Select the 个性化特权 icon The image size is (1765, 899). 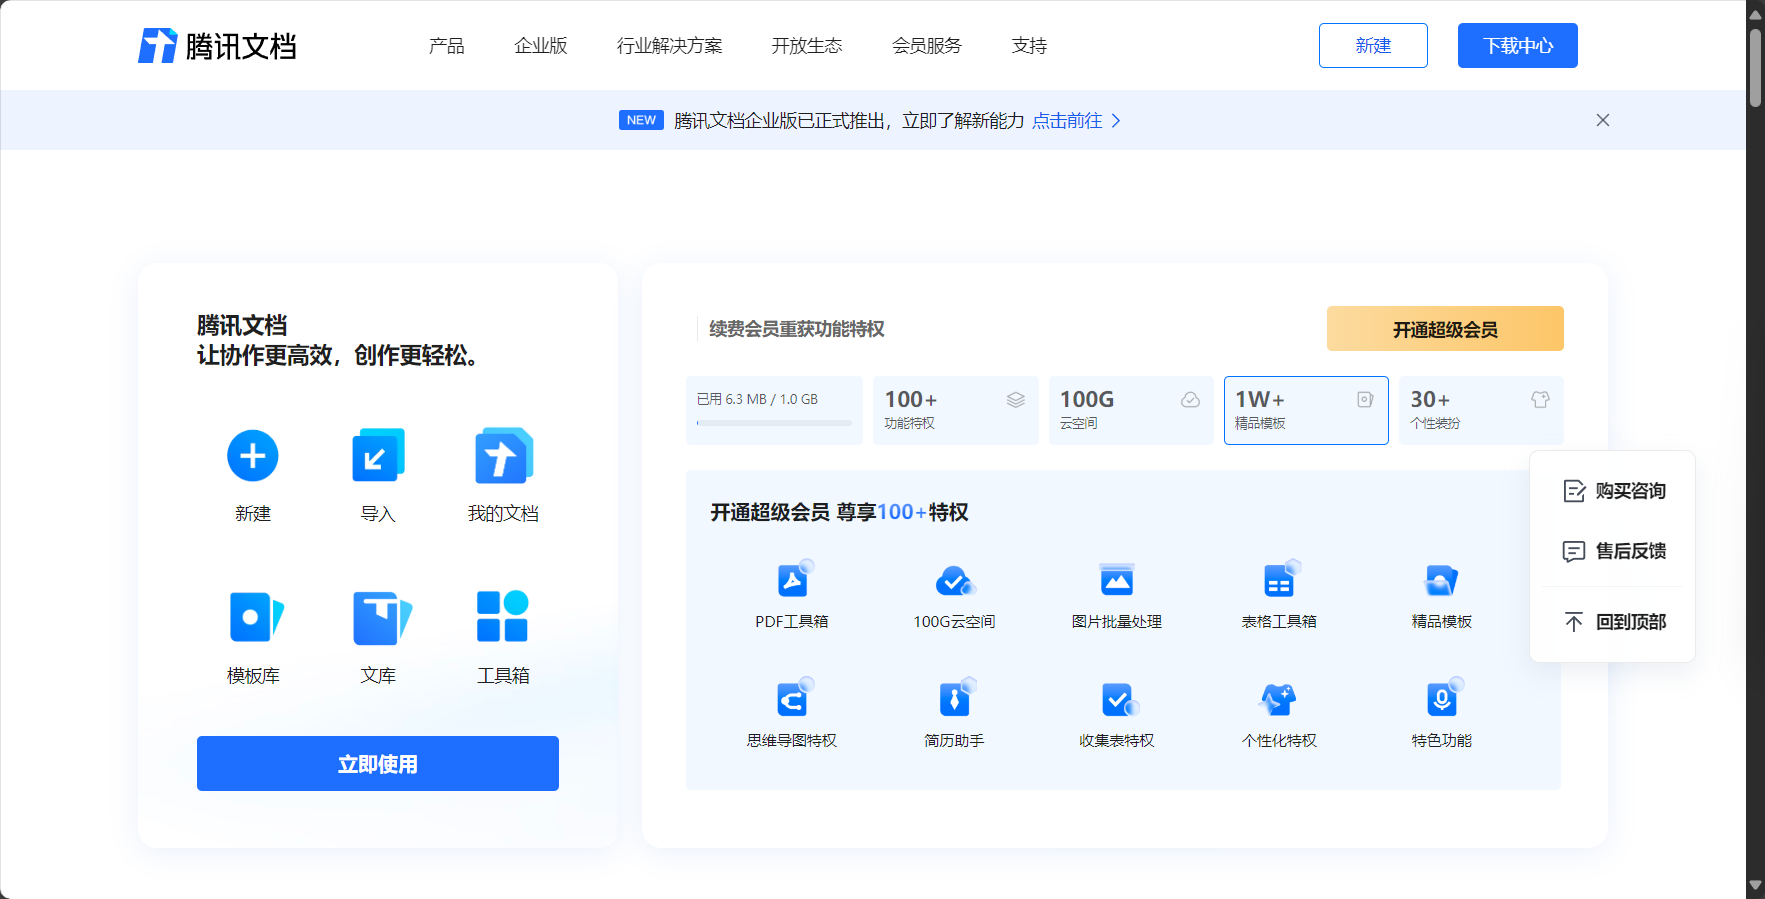click(x=1279, y=700)
